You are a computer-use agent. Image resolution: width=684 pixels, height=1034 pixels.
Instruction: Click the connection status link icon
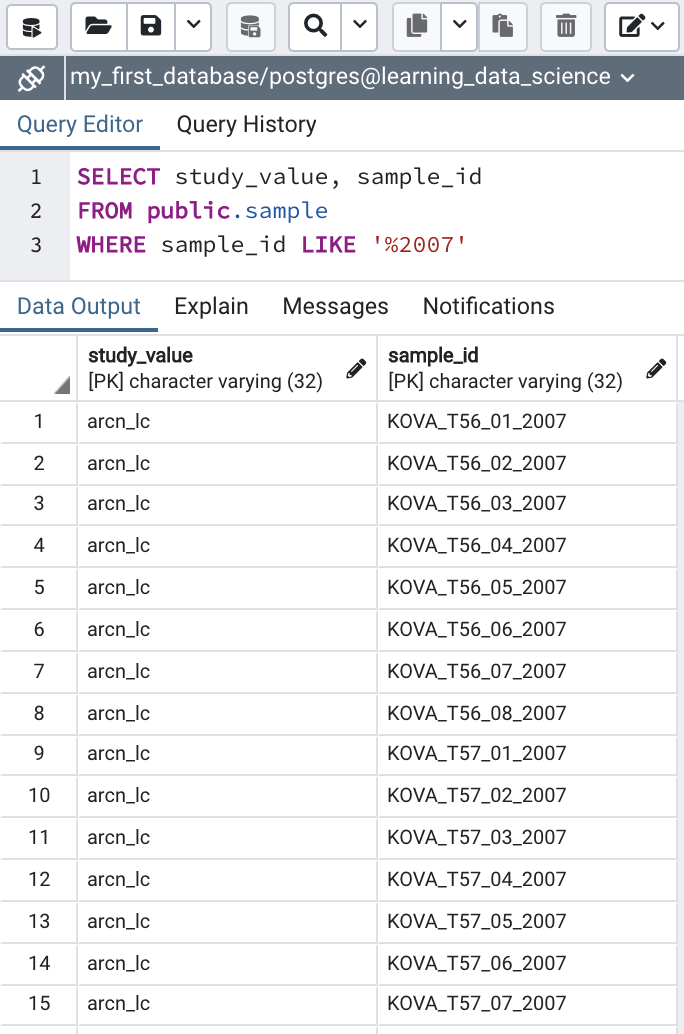[x=32, y=77]
